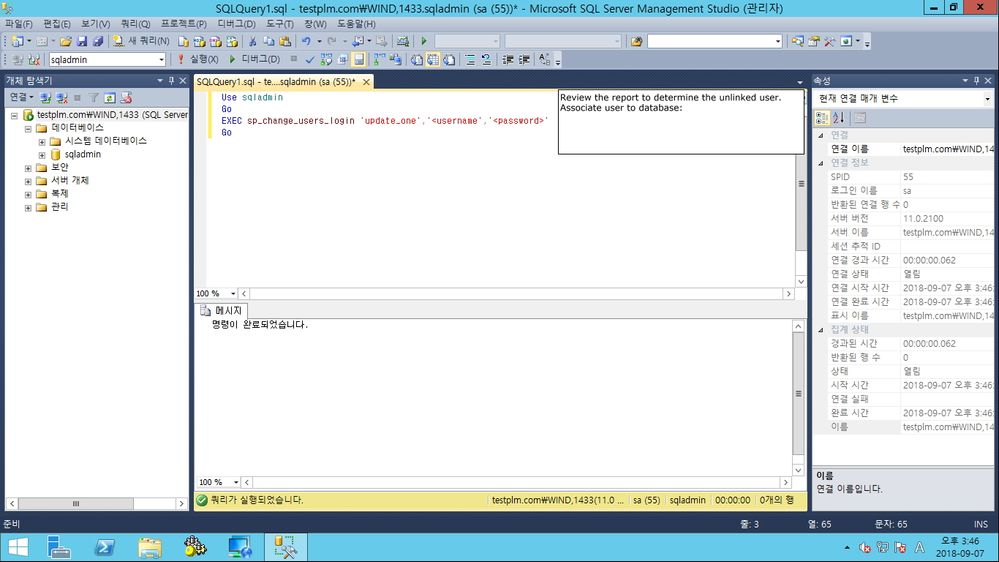
Task: Toggle auto-hide pin on Object Explorer
Action: click(171, 81)
